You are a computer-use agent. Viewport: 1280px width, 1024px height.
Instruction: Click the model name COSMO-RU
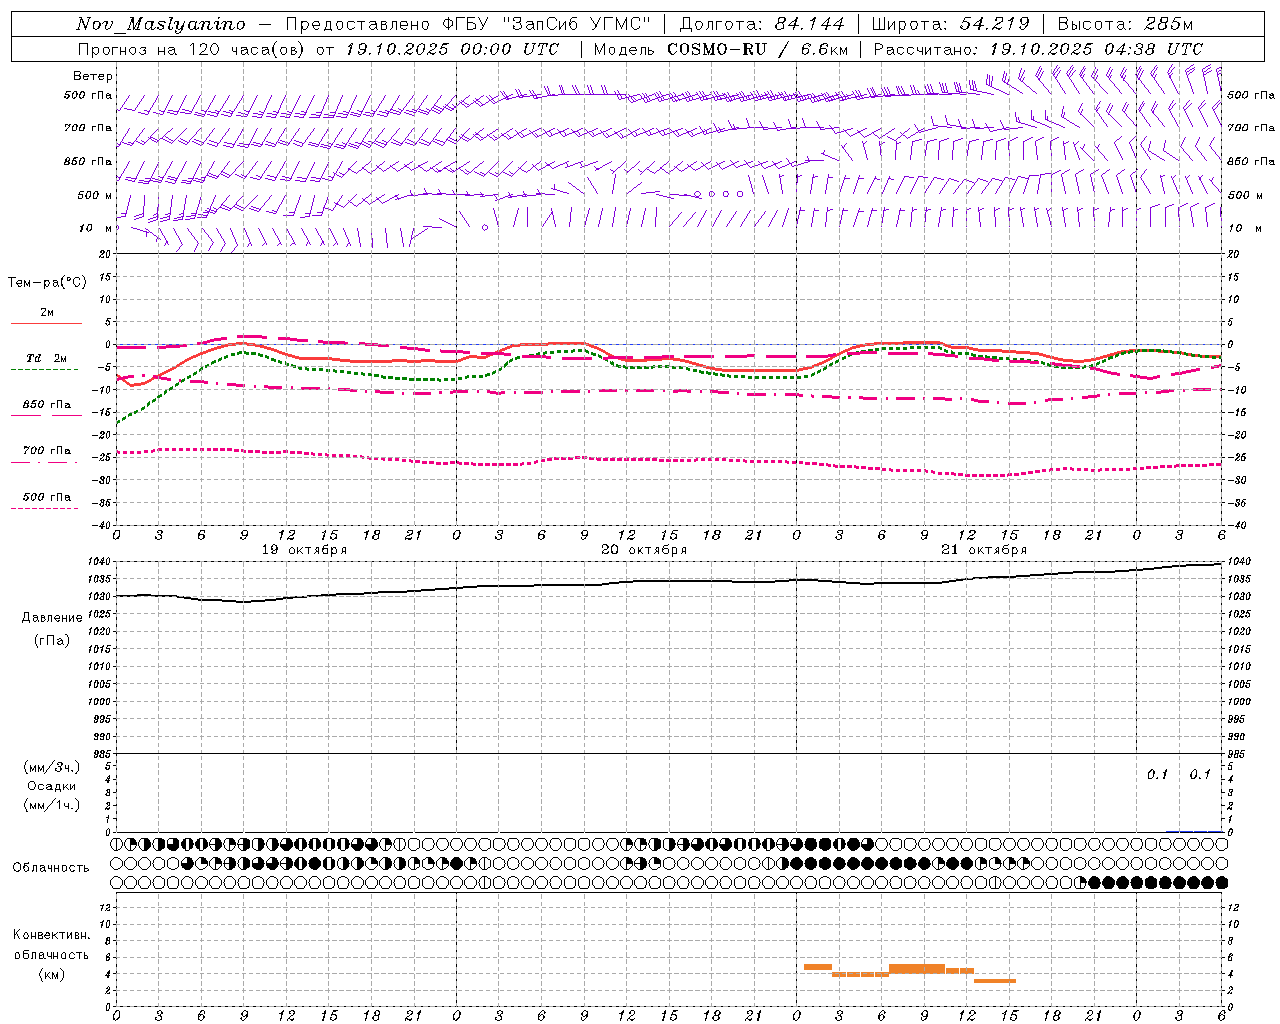coord(717,49)
